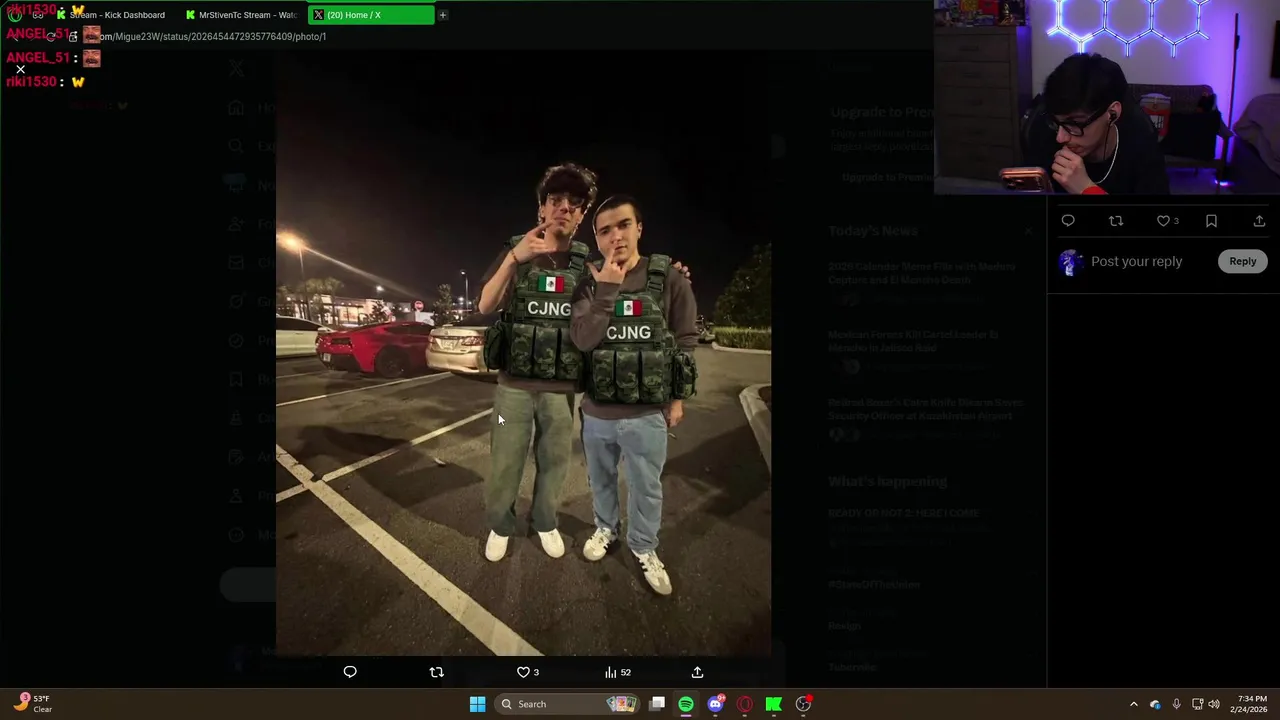
Task: Open the Windows Start menu
Action: click(x=477, y=704)
